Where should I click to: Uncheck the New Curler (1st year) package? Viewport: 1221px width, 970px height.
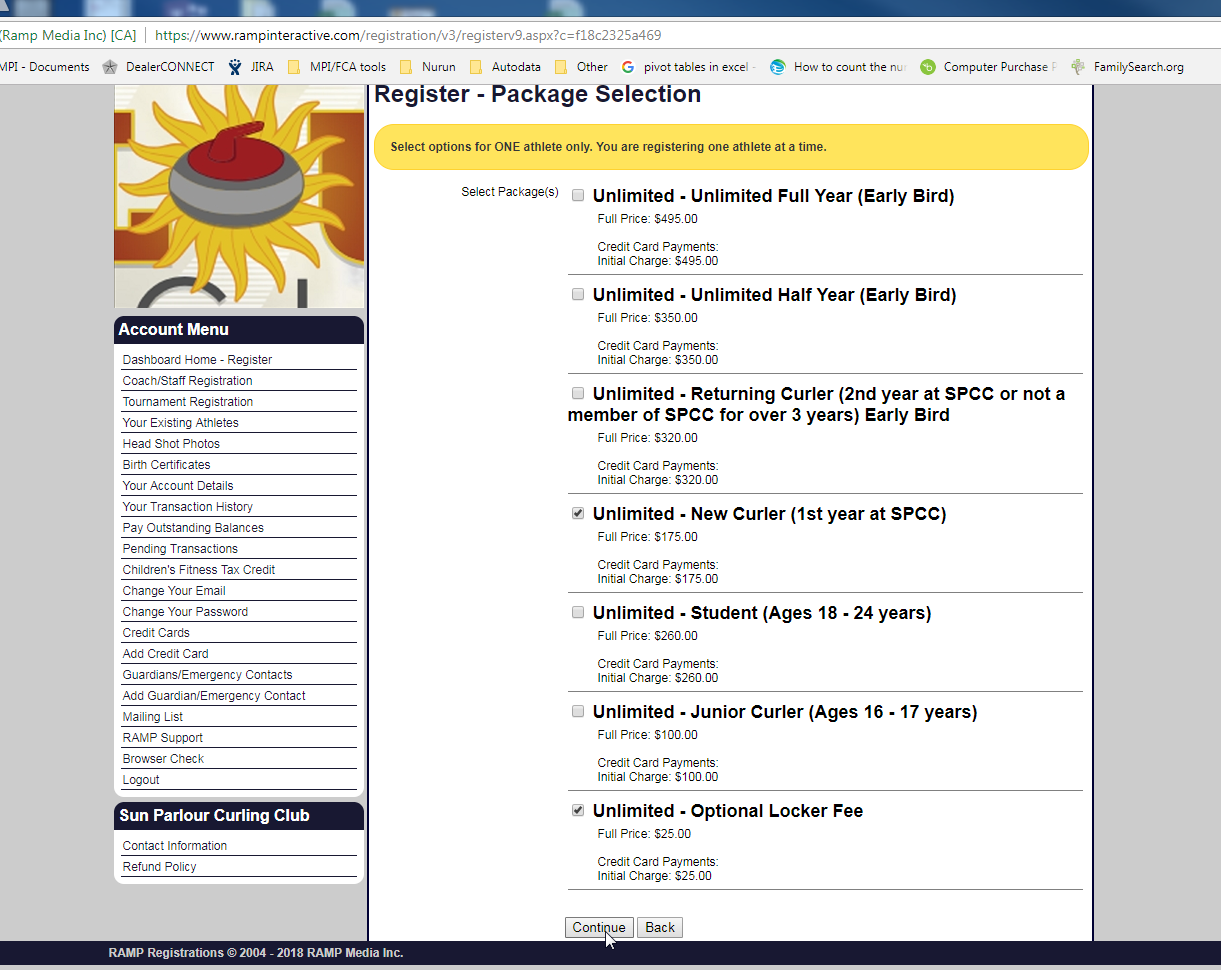[578, 513]
